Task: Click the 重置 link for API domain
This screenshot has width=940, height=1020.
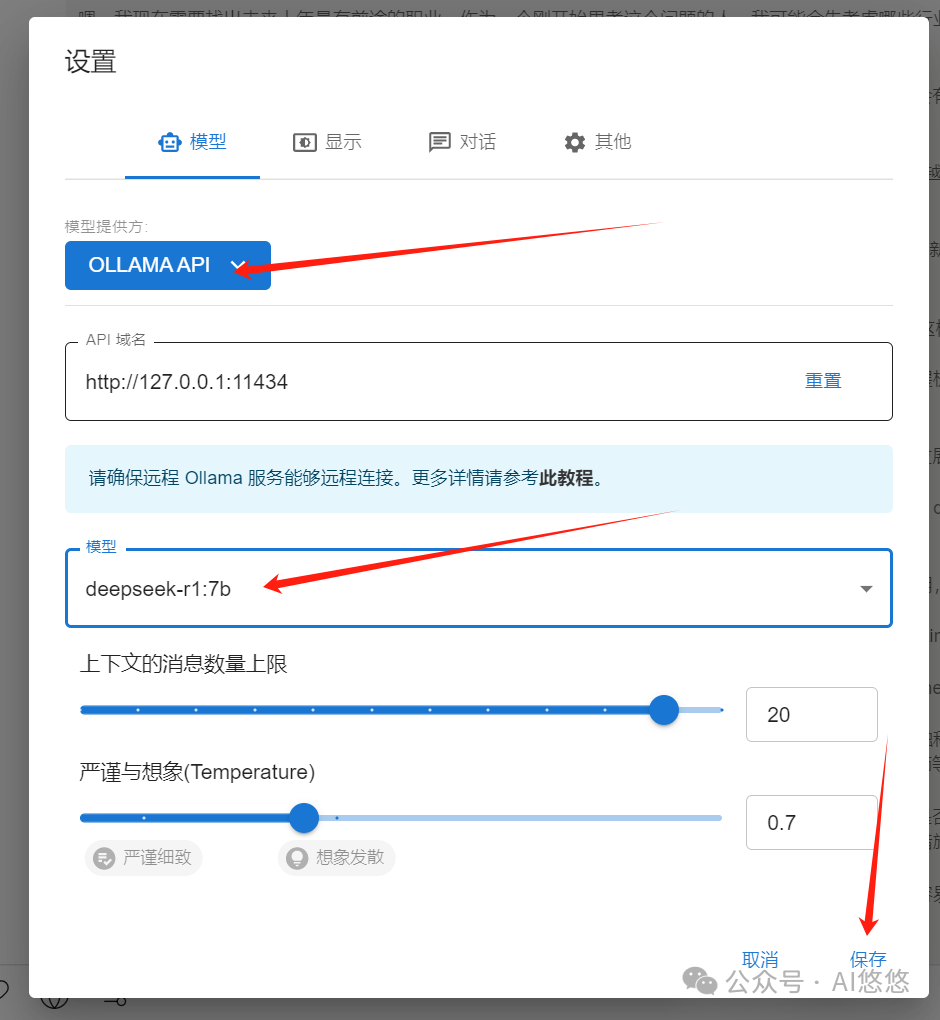Action: click(x=823, y=381)
